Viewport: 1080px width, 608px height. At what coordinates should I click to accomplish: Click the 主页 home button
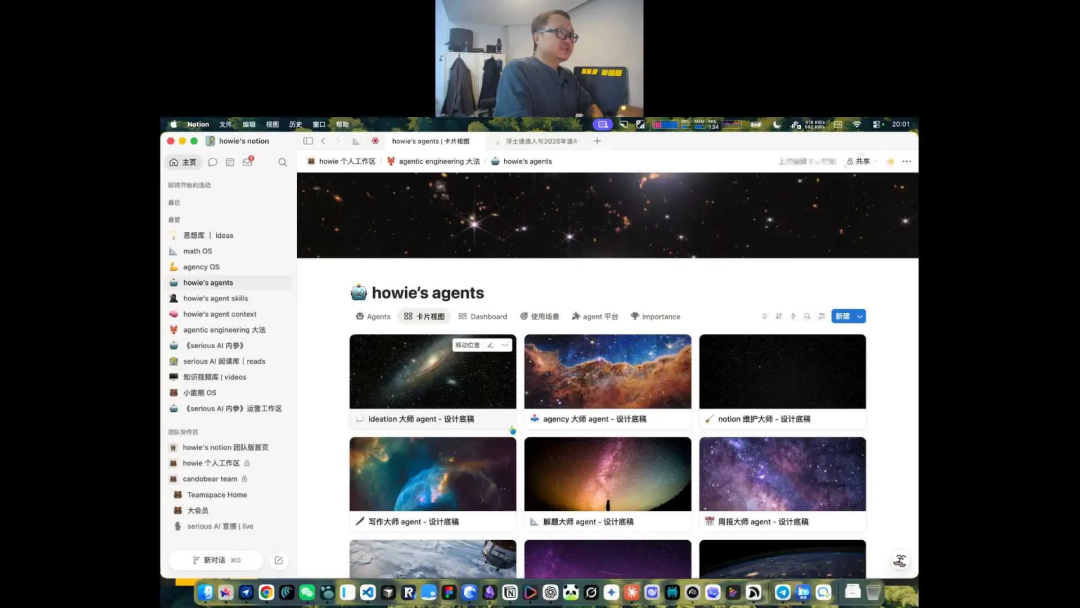183,163
